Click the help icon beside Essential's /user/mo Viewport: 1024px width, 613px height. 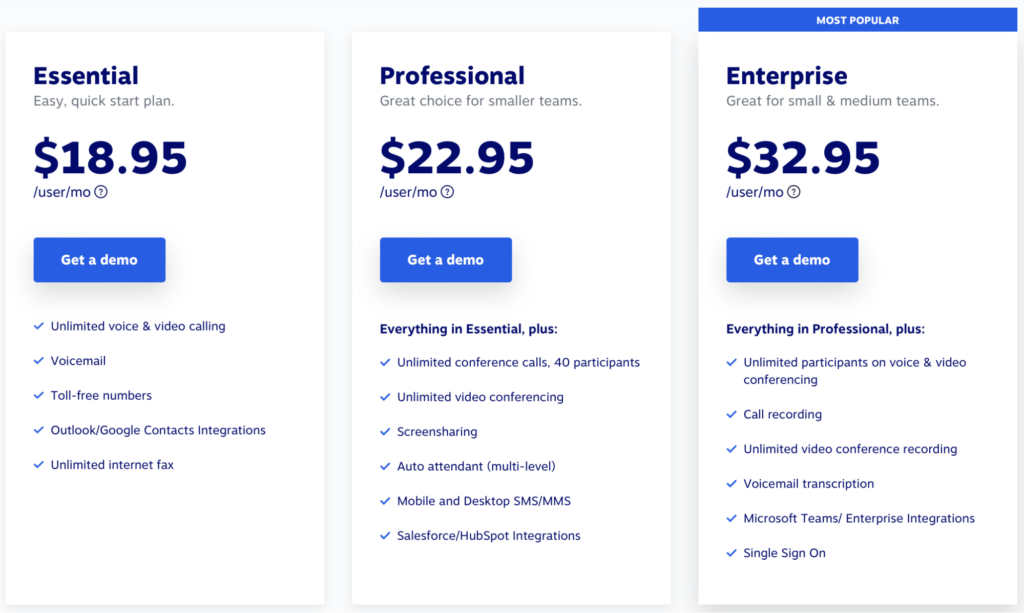(x=101, y=192)
